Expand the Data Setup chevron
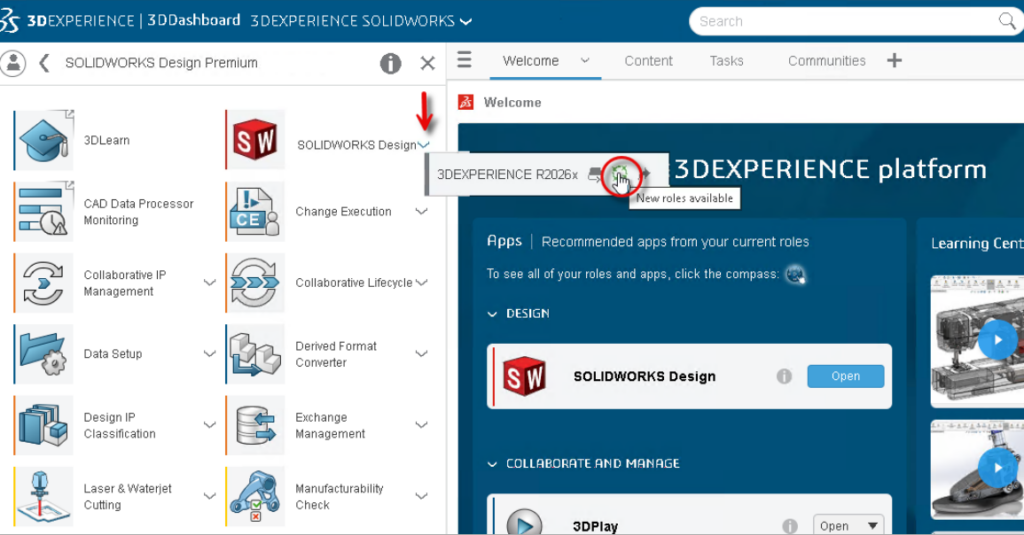The height and width of the screenshot is (535, 1024). tap(210, 354)
